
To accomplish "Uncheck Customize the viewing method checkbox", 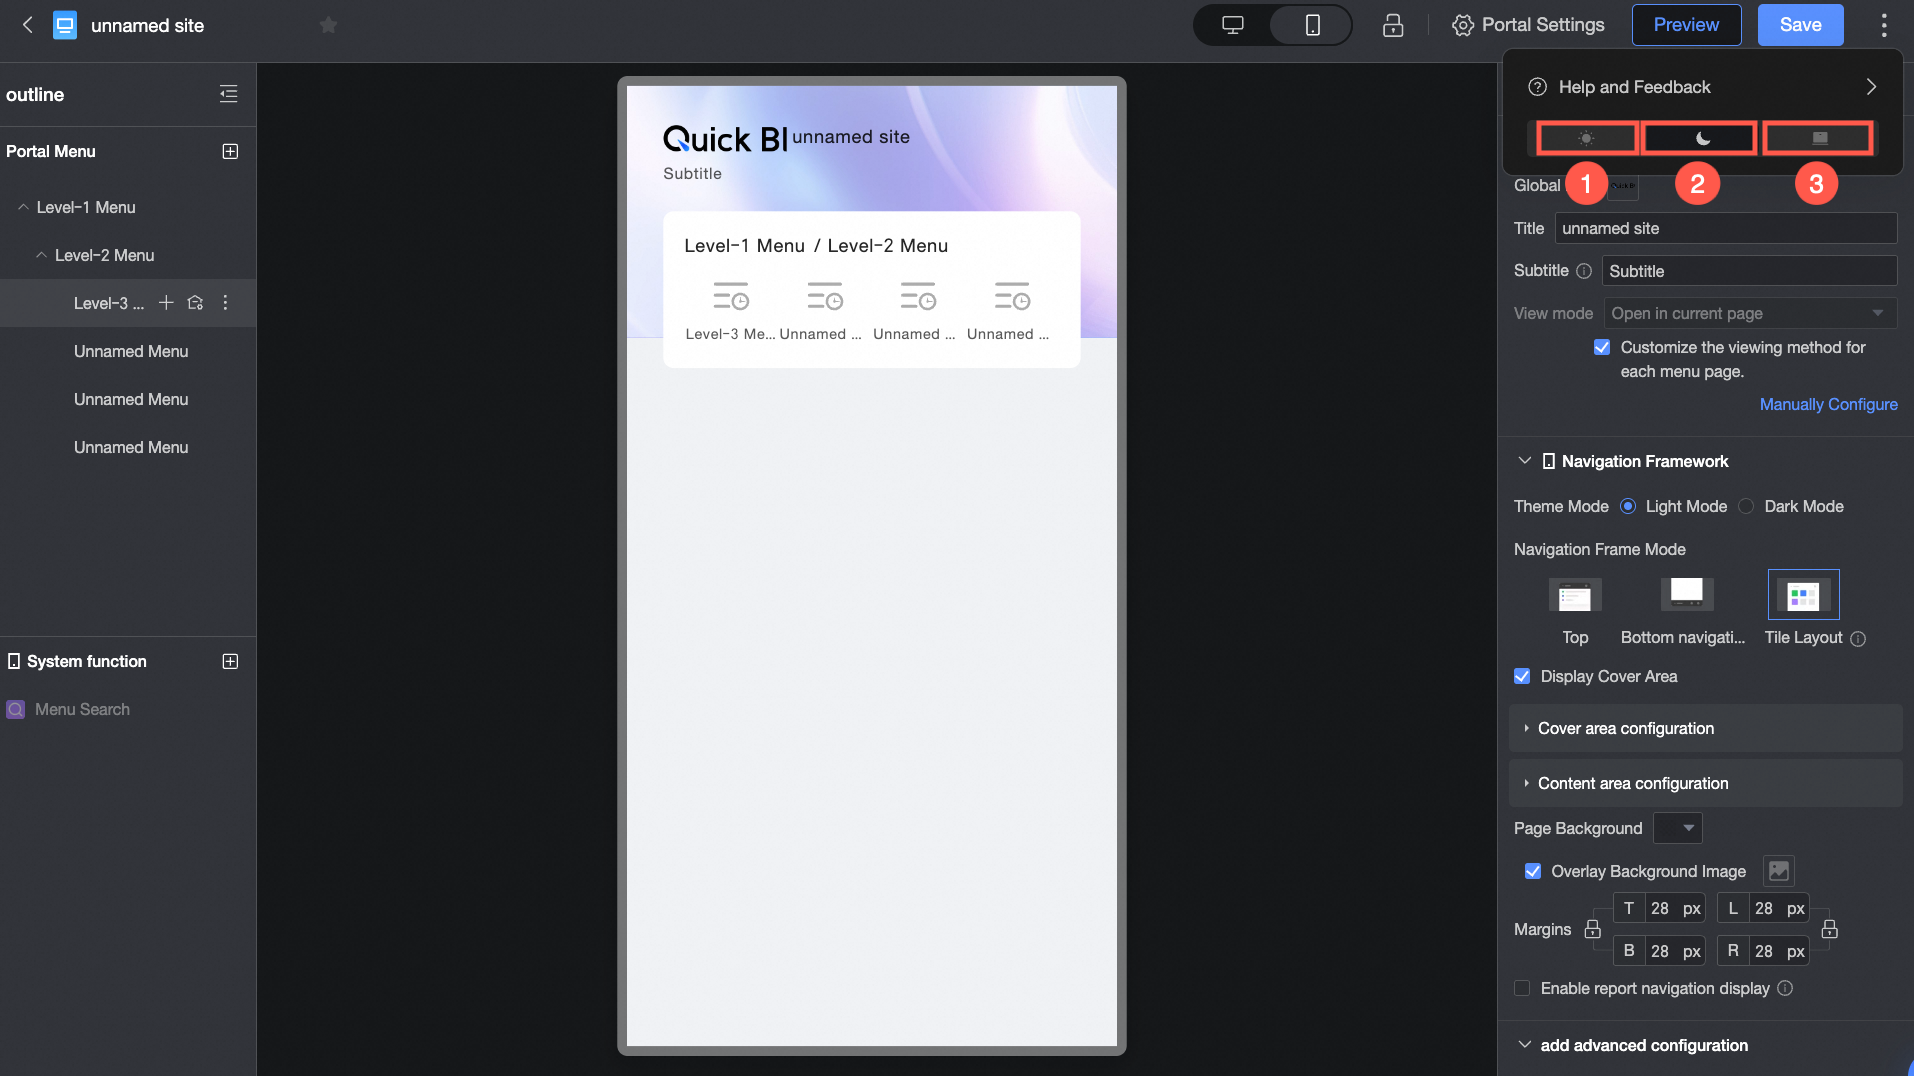I will pyautogui.click(x=1602, y=347).
